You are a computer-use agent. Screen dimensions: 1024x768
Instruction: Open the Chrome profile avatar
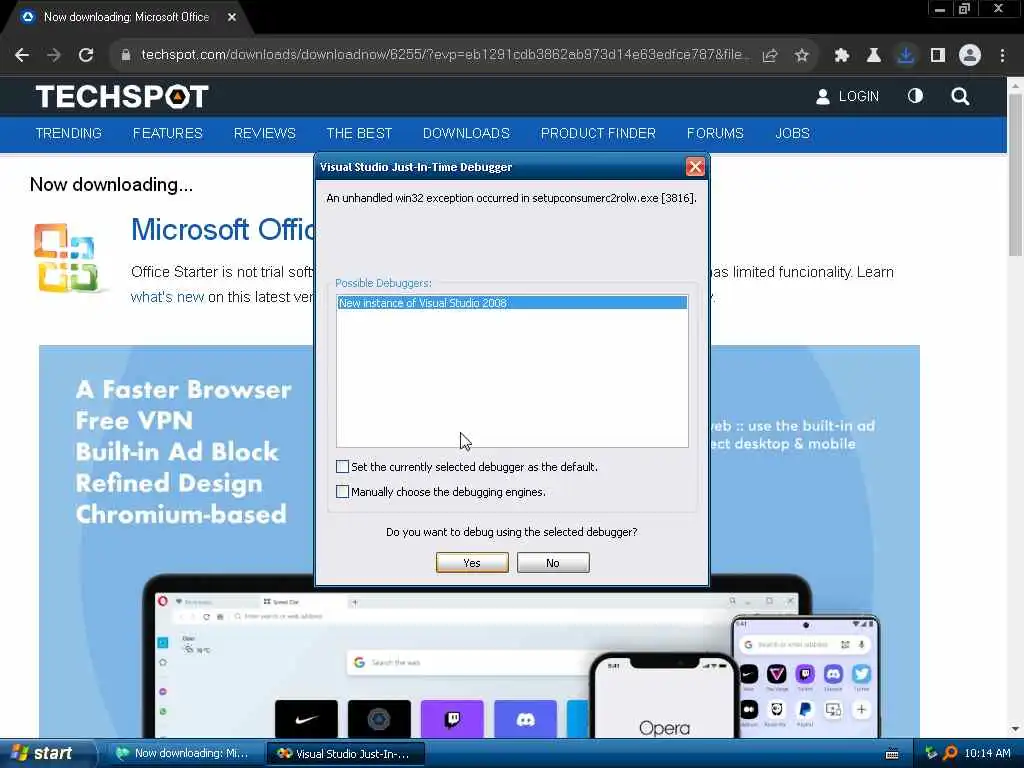pos(970,56)
